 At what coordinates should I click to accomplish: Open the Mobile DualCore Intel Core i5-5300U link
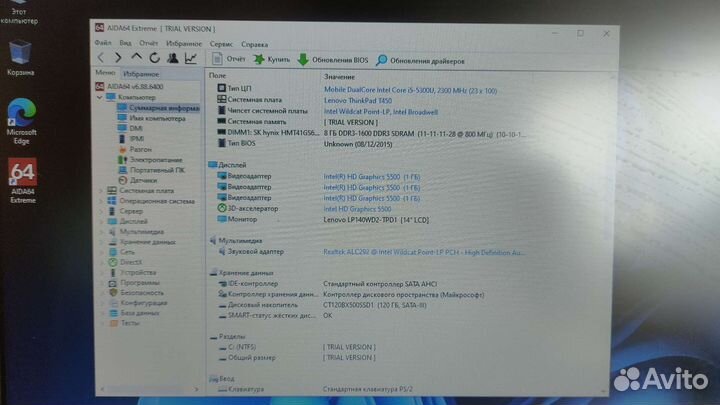410,90
